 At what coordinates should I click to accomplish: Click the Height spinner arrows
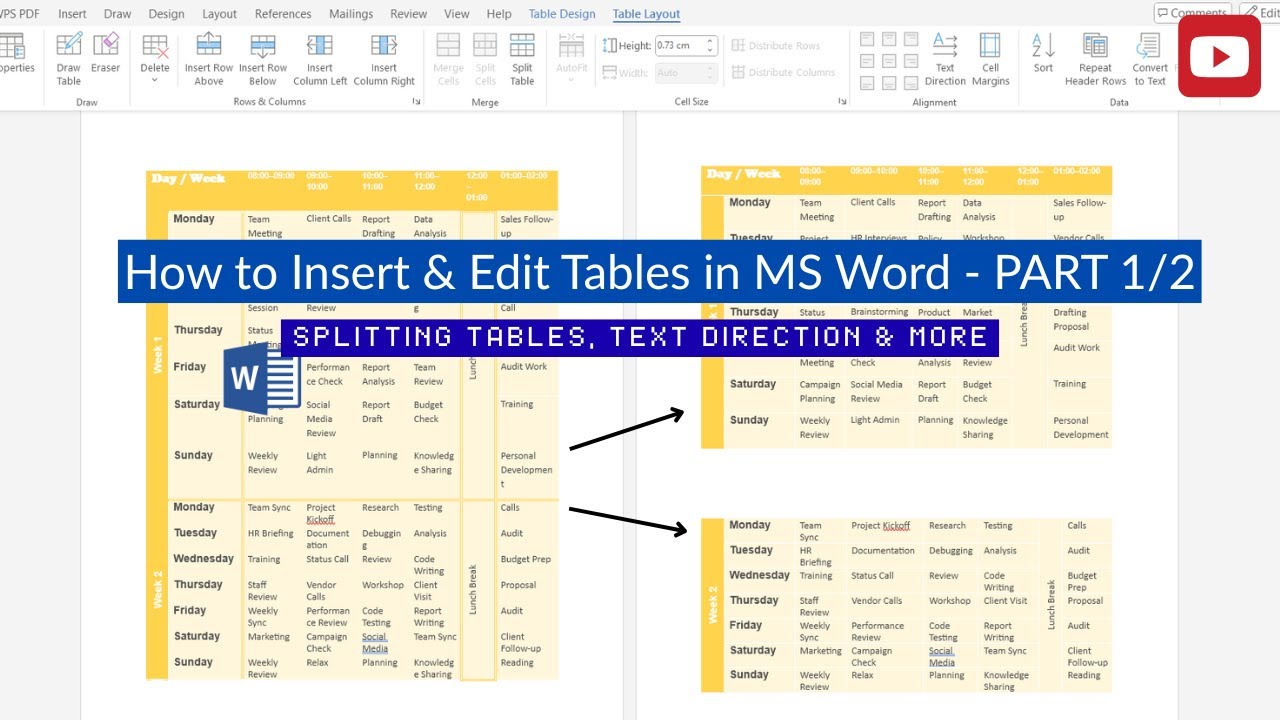tap(710, 46)
